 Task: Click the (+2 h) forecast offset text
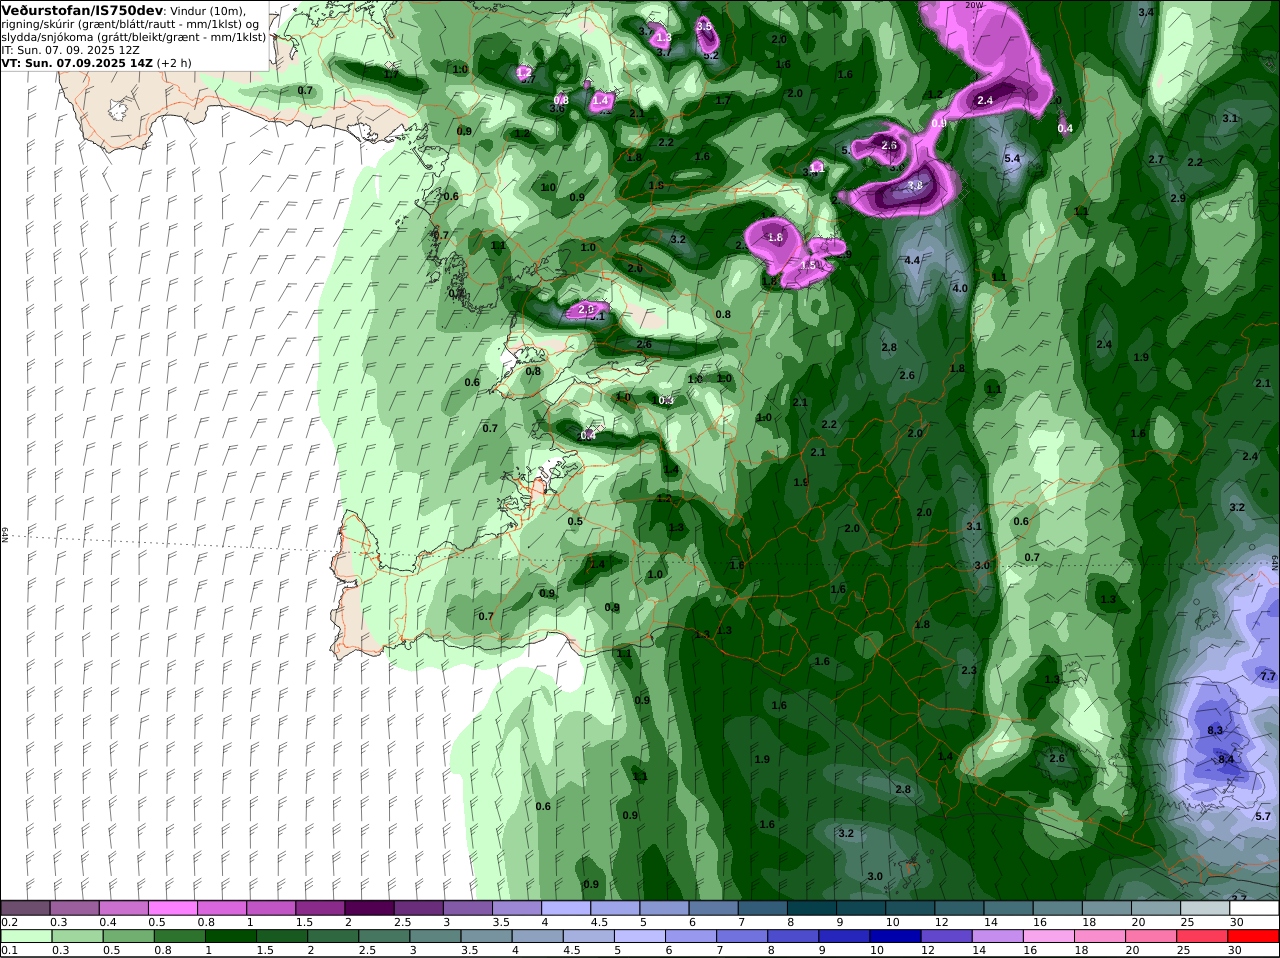click(x=174, y=62)
